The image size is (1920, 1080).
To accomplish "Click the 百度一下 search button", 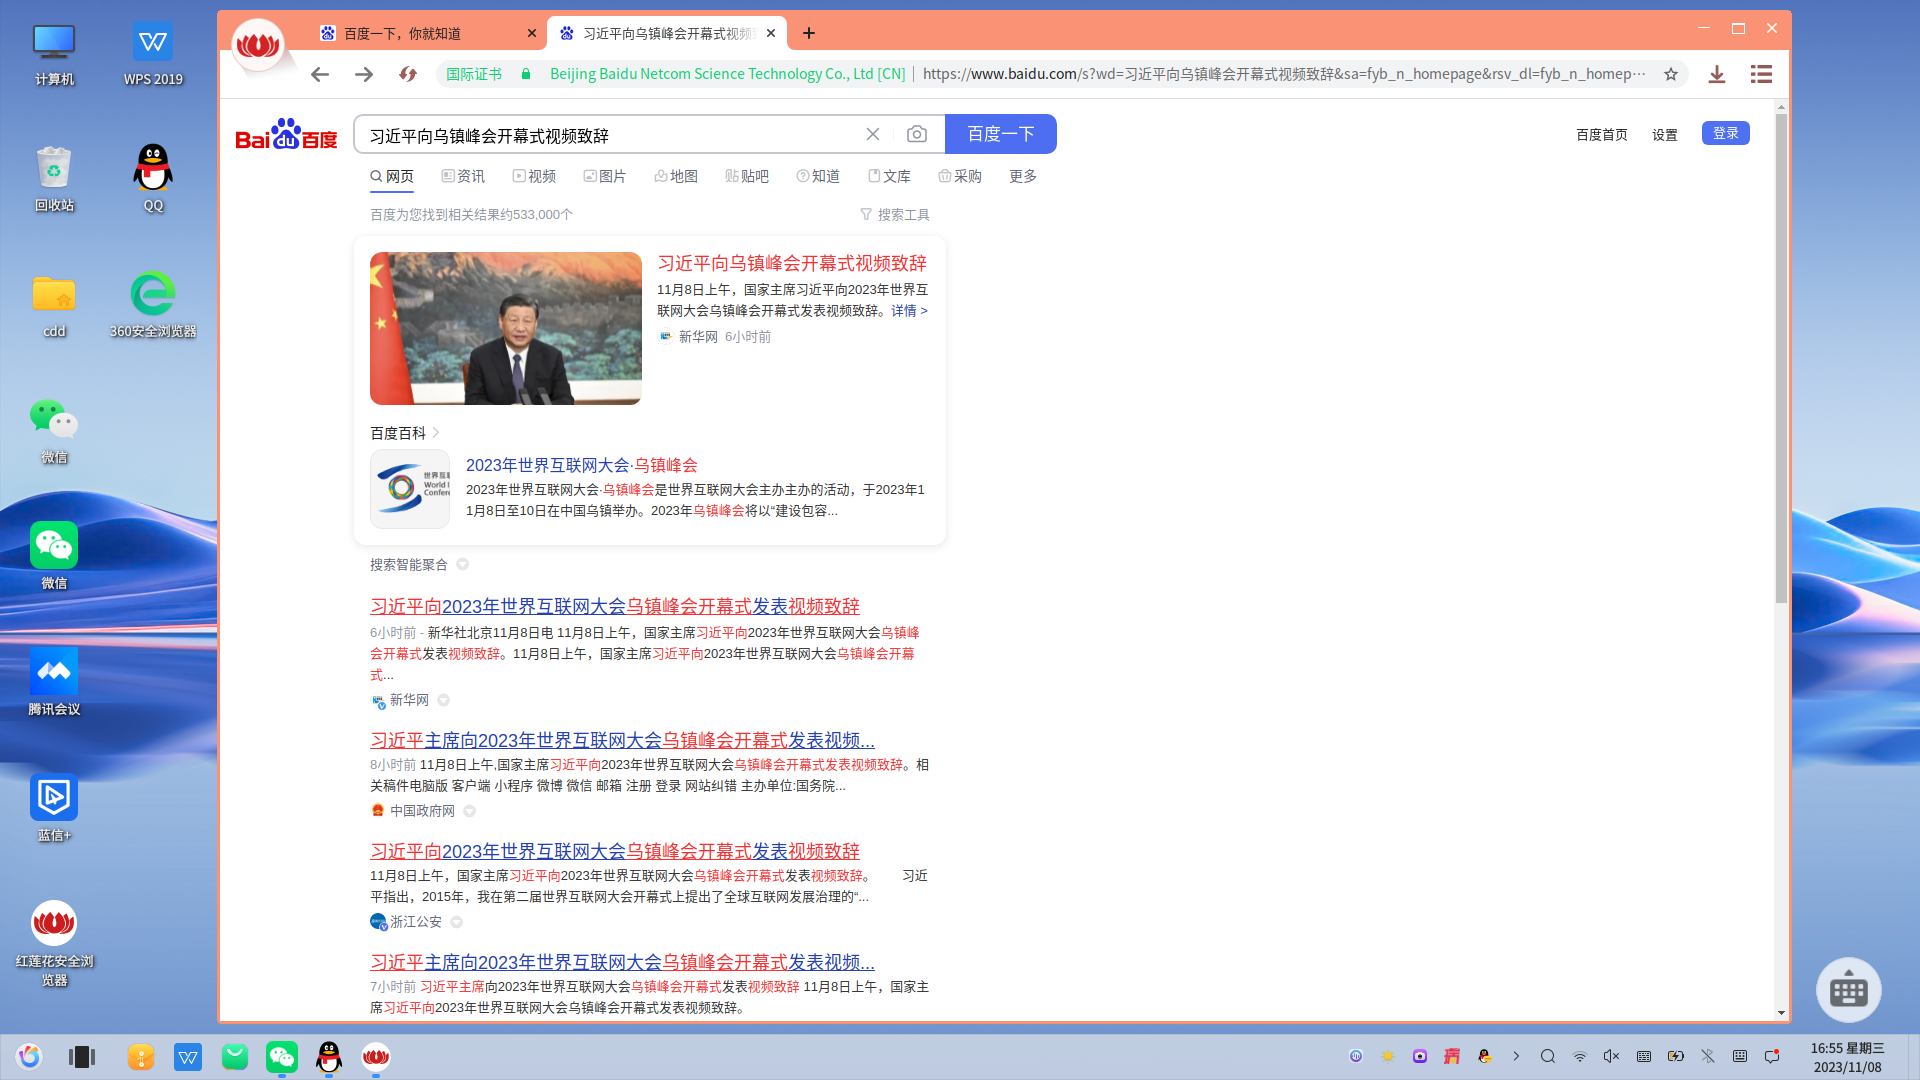I will 1000,134.
